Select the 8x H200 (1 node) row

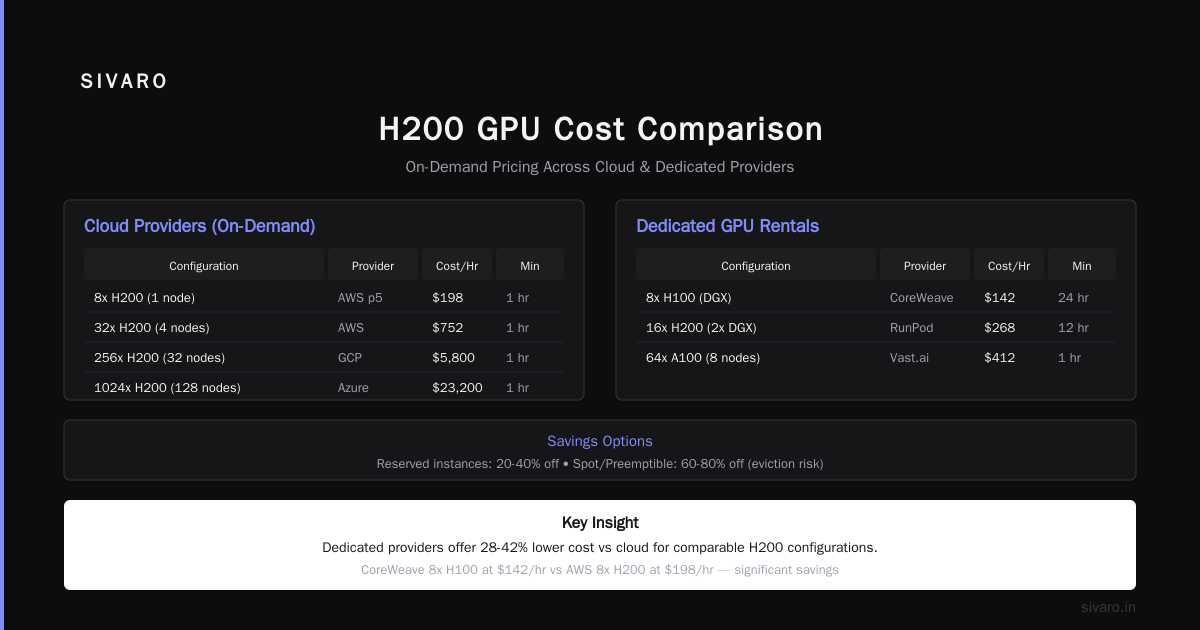click(x=324, y=297)
